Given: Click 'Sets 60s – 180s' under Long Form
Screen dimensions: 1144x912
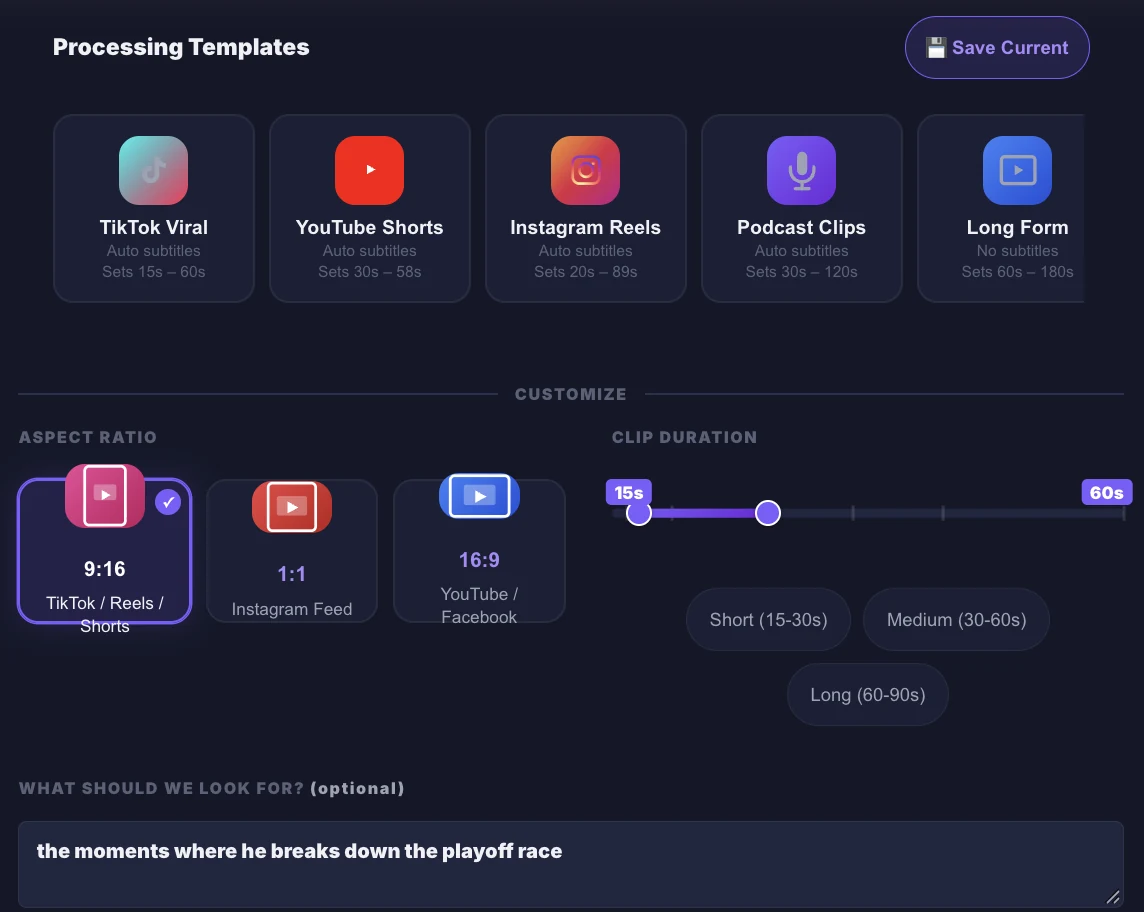Looking at the screenshot, I should pyautogui.click(x=1017, y=271).
